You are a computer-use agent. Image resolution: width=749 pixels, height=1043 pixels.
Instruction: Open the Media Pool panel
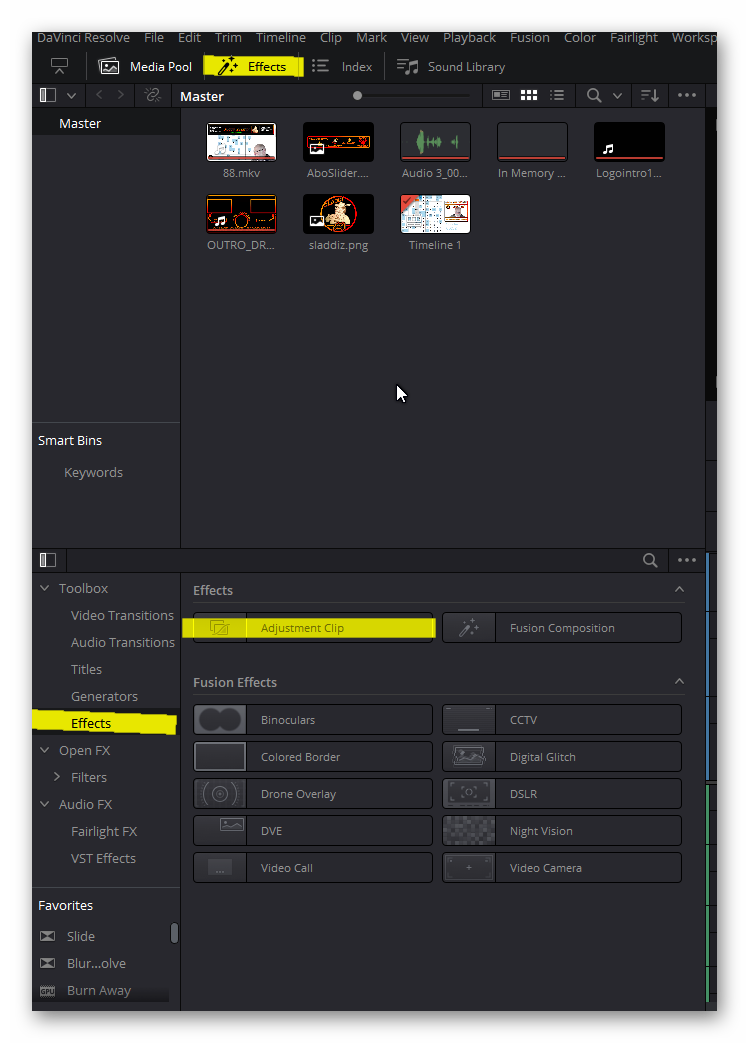pos(146,67)
